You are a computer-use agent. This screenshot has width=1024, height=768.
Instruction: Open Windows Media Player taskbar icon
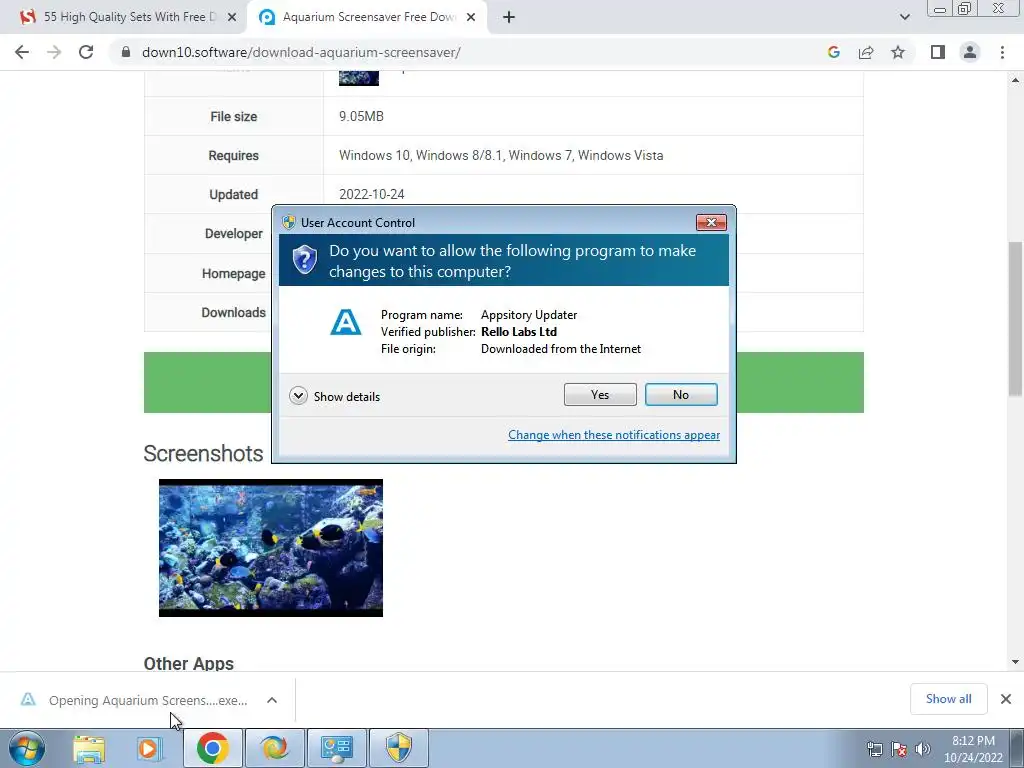pos(149,748)
